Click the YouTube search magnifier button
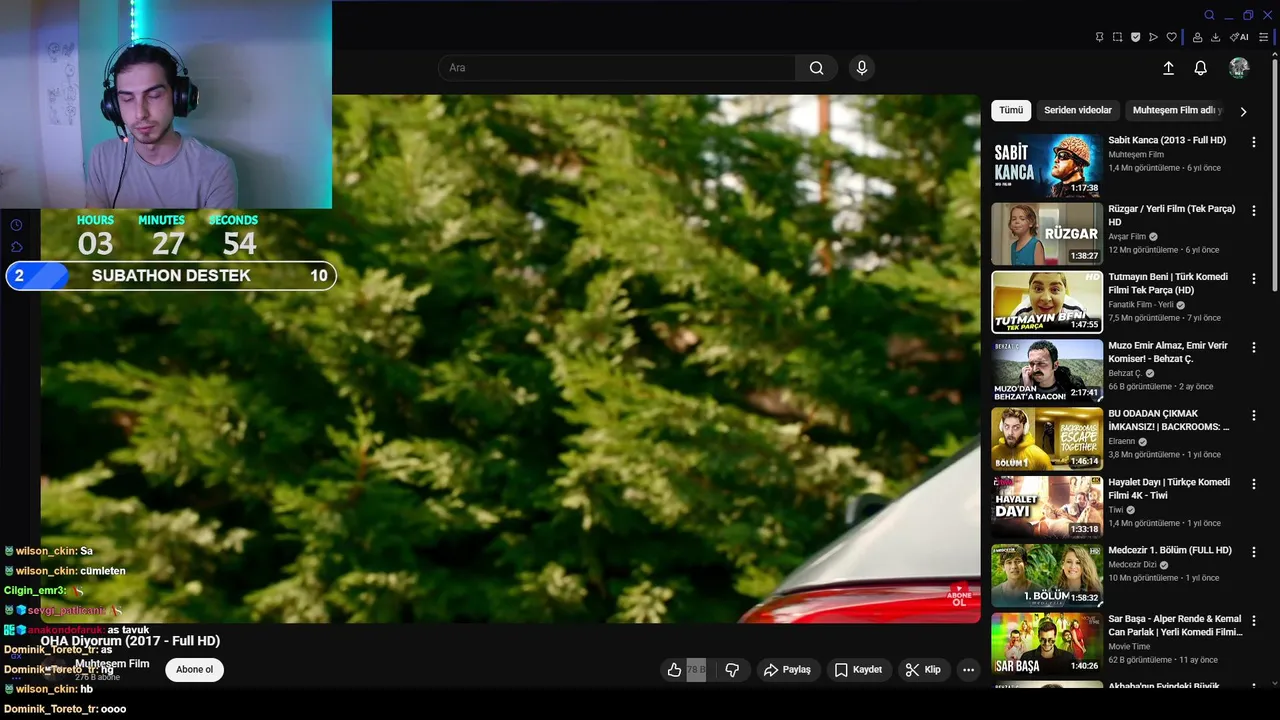The image size is (1280, 720). 817,68
